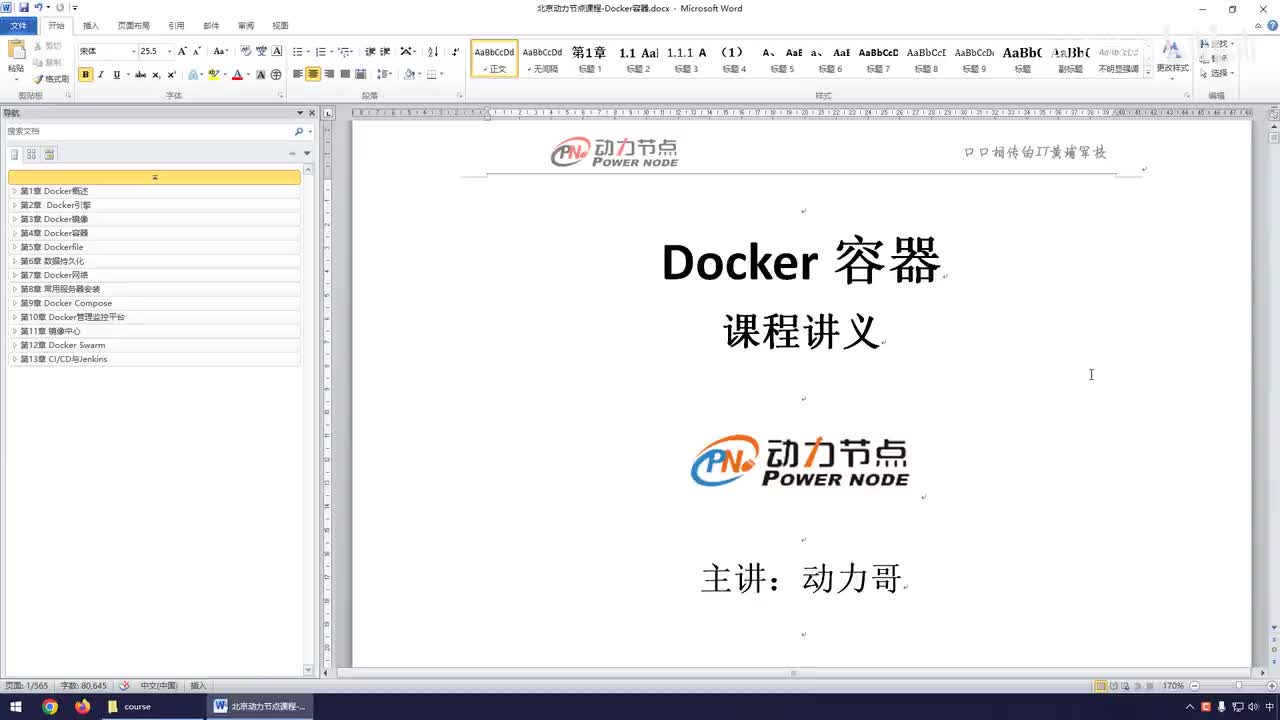Click the Grow Font icon
The width and height of the screenshot is (1280, 720).
tap(182, 51)
